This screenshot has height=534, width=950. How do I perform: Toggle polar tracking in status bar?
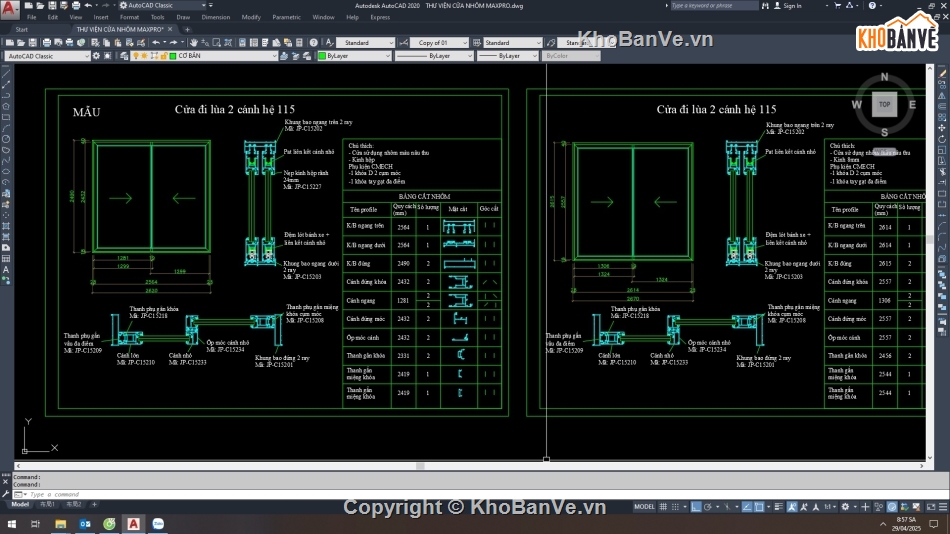coord(707,507)
